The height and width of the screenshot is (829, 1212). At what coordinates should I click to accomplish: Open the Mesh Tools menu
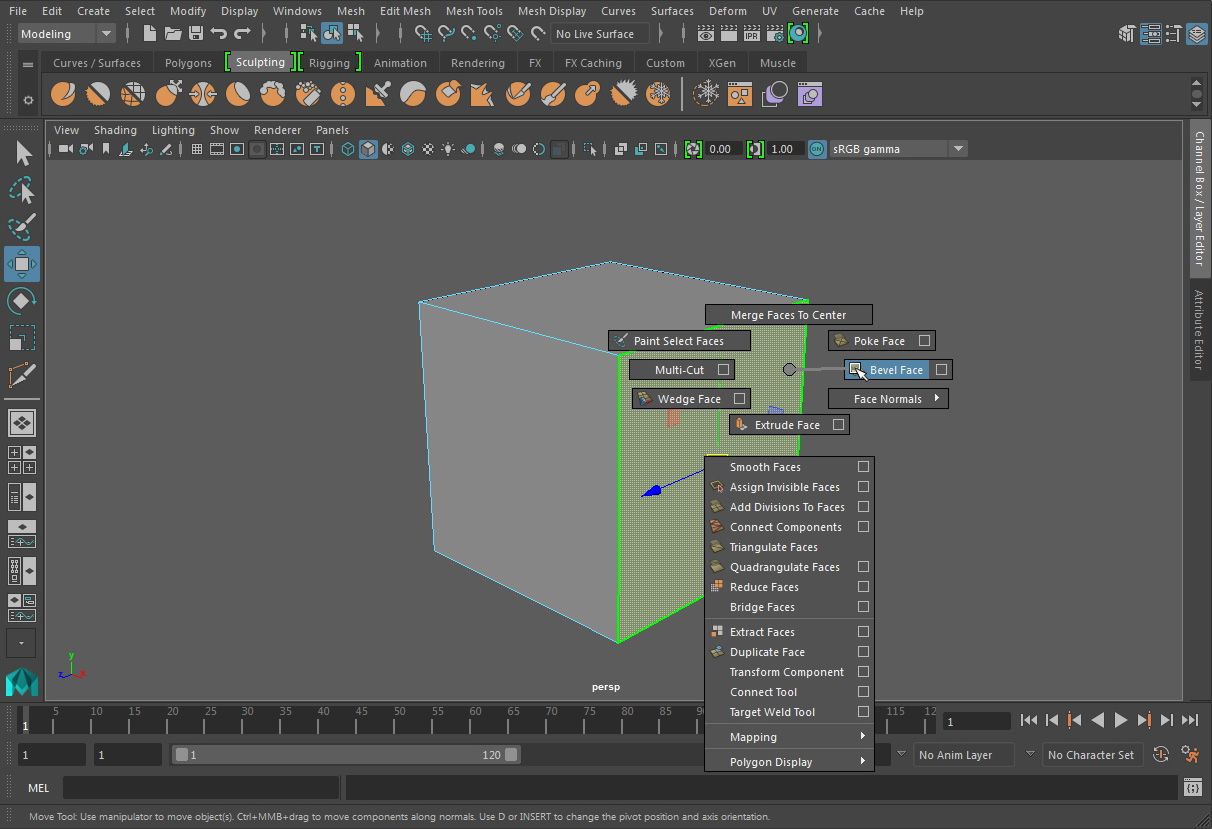pos(474,11)
